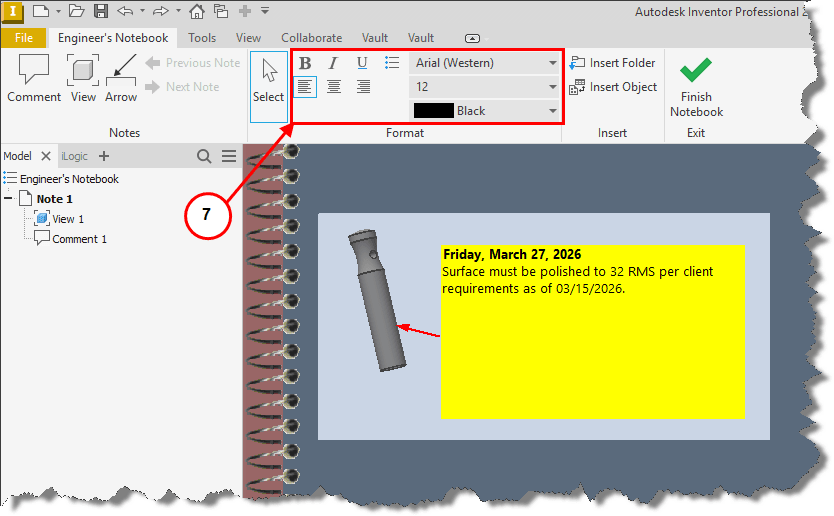Open the second Vault ribbon tab
Image resolution: width=834 pixels, height=516 pixels.
click(421, 38)
